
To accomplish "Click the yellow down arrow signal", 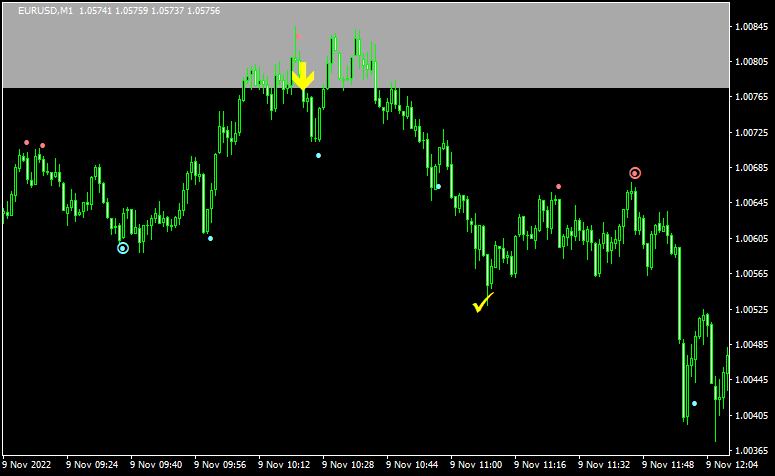I will (x=303, y=78).
